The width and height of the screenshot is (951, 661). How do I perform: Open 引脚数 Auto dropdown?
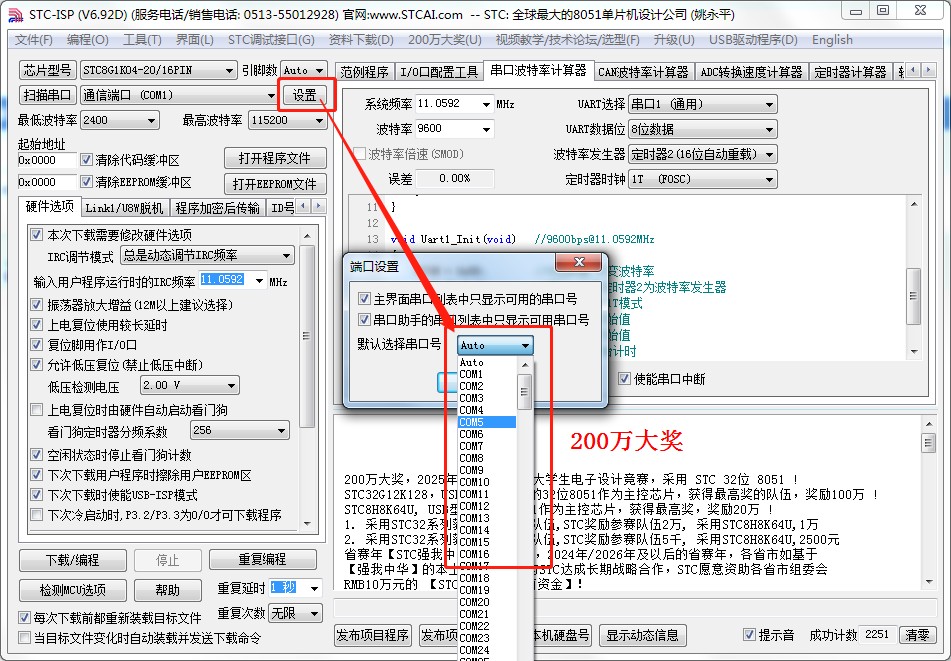(304, 70)
